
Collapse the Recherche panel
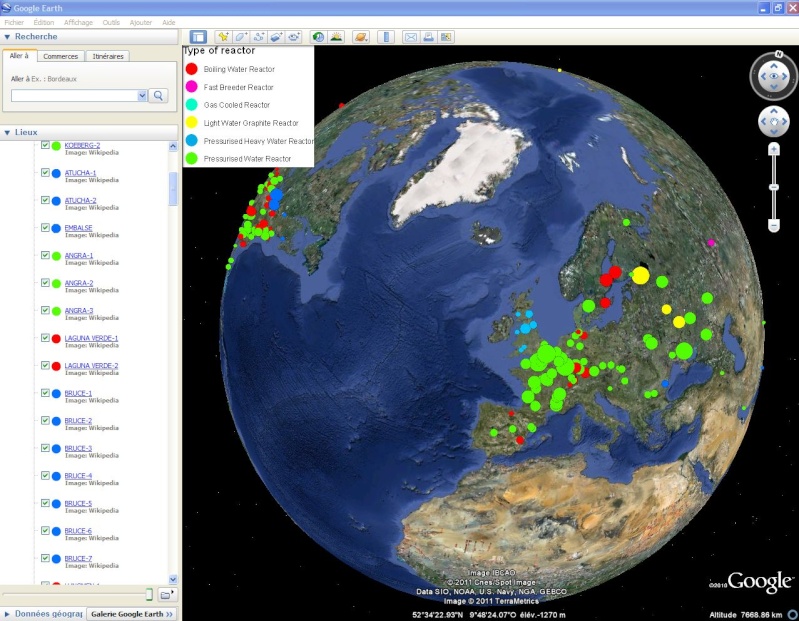pos(7,37)
